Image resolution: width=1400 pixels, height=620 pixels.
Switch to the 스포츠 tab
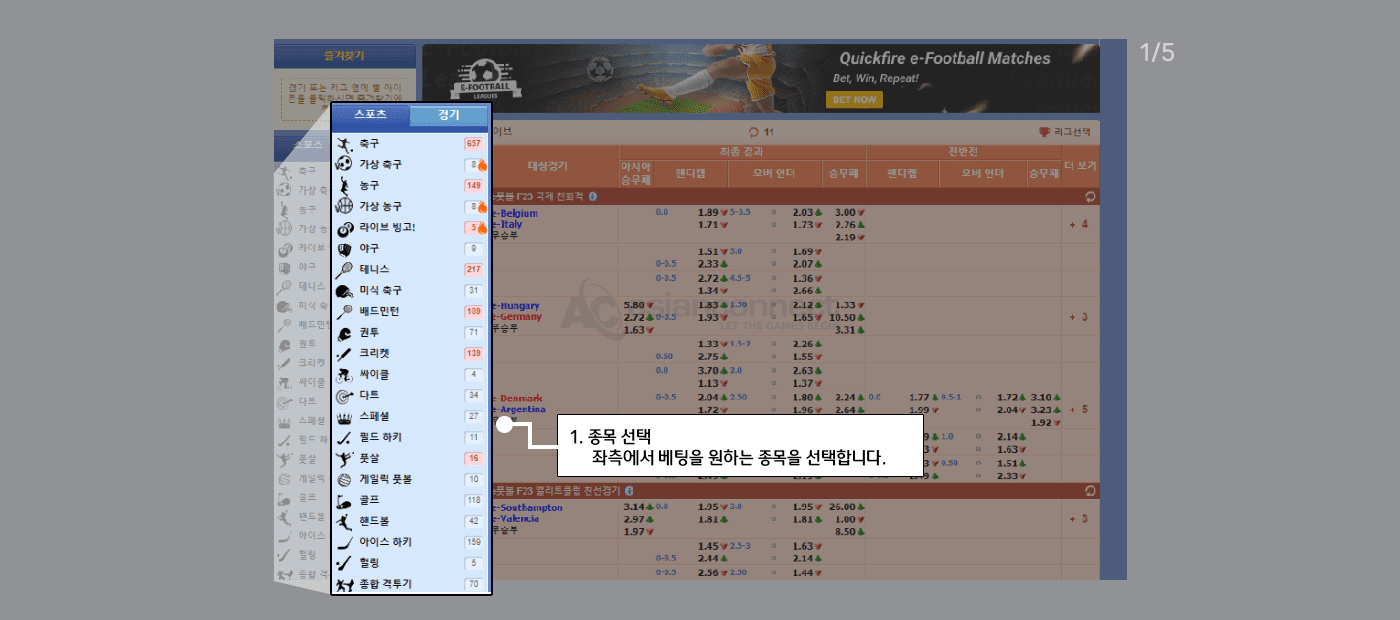tap(370, 115)
